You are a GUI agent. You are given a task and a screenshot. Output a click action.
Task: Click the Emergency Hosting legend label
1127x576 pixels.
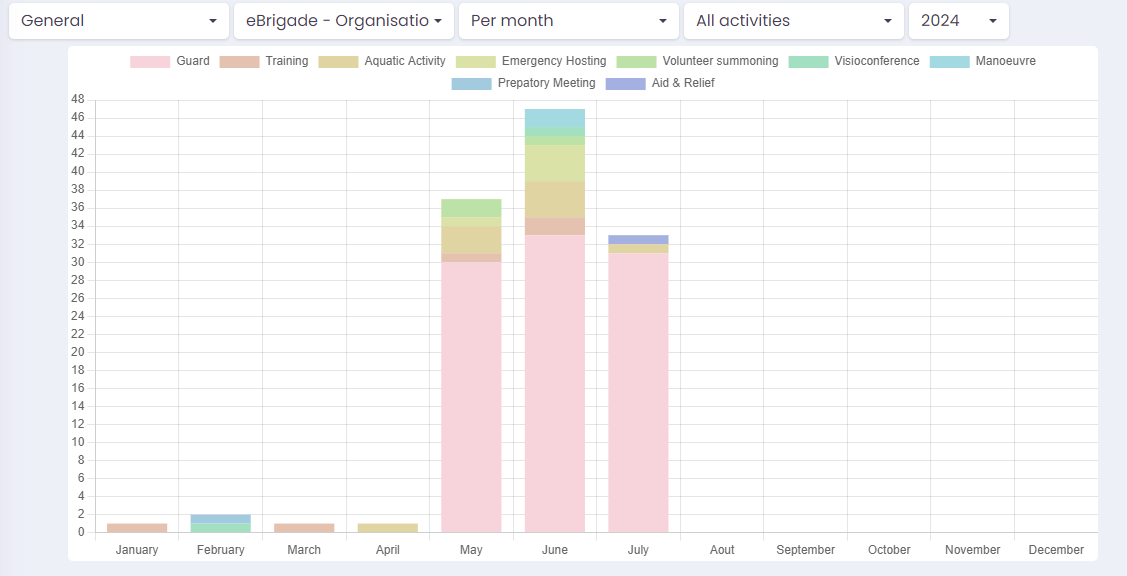[554, 61]
